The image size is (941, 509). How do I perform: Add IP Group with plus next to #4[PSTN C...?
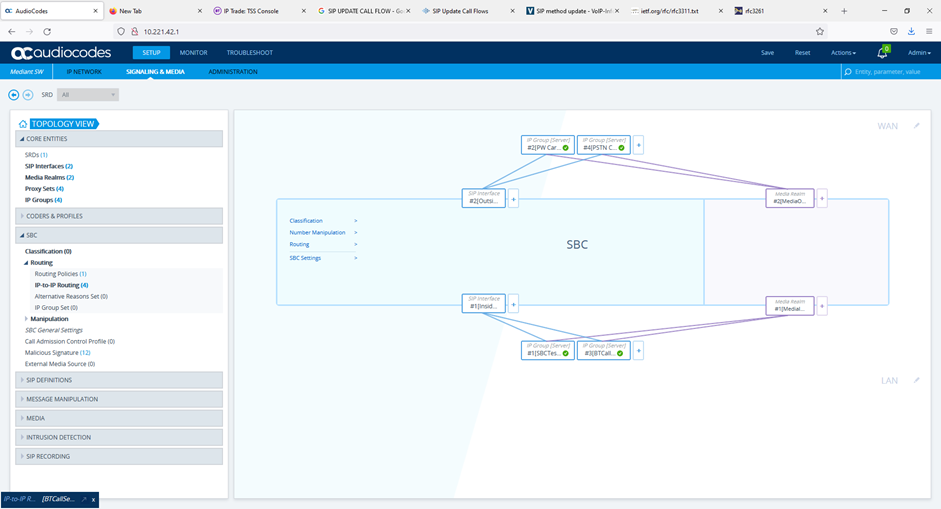pos(639,145)
